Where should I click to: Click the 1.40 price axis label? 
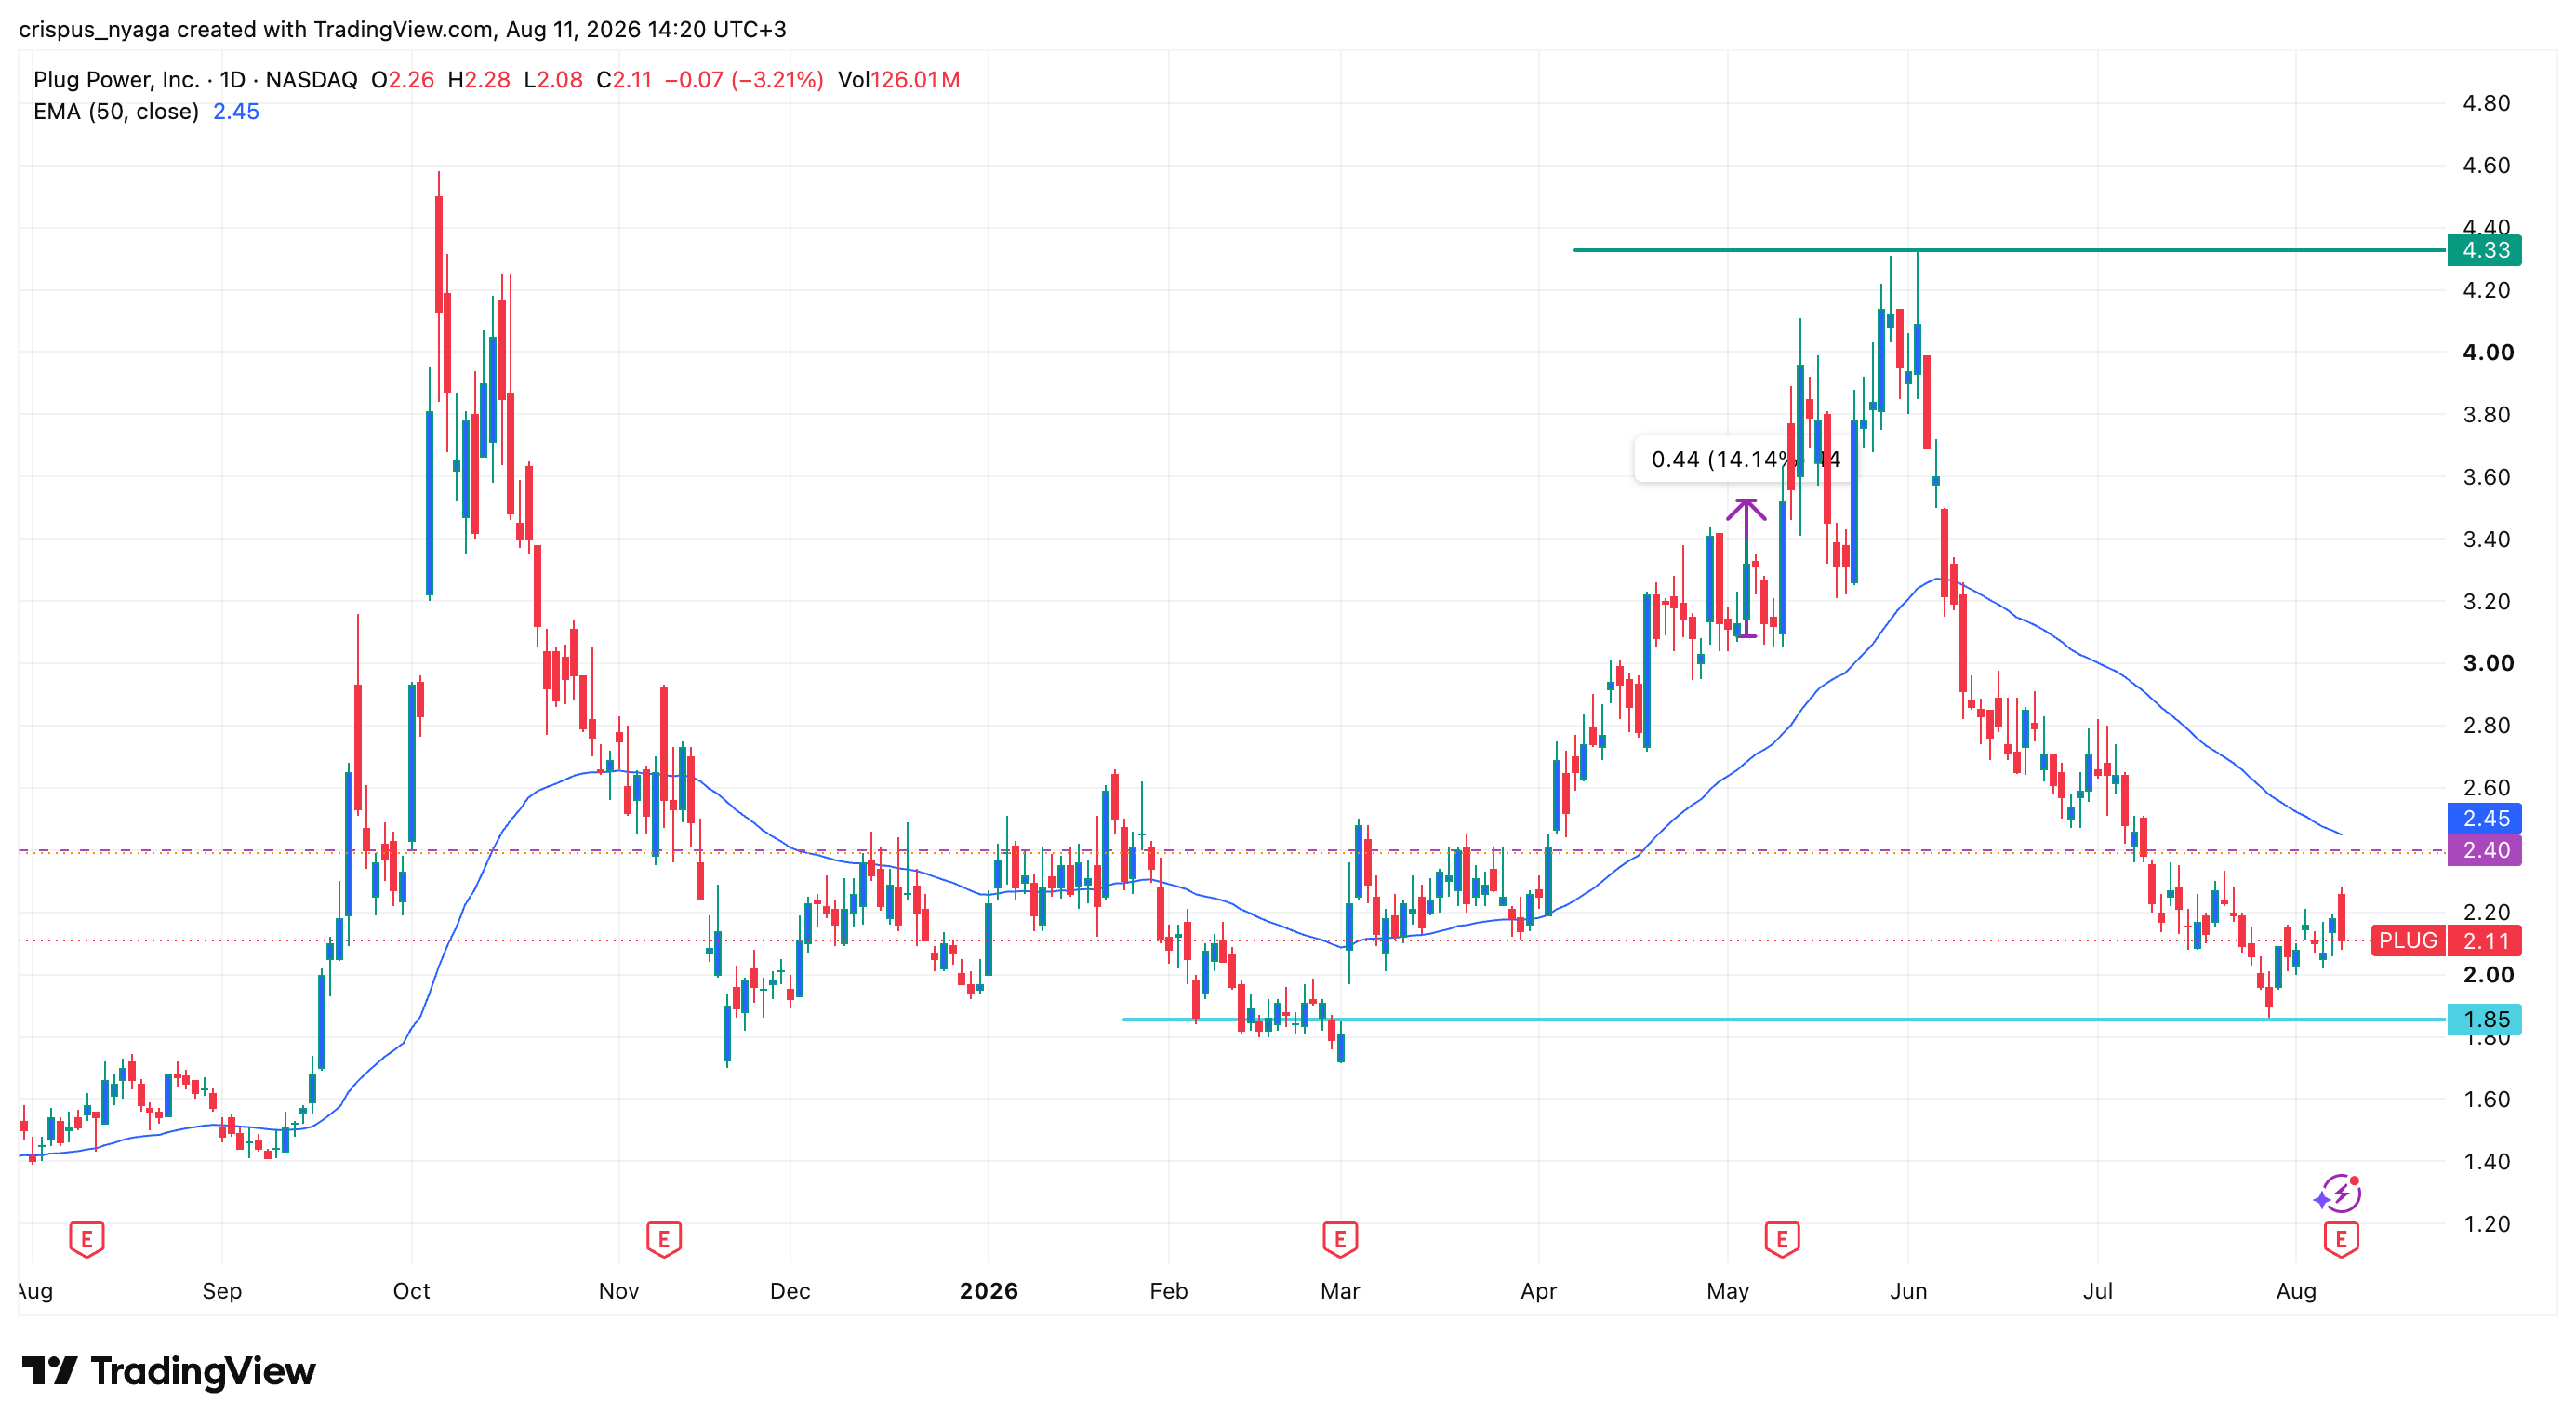2486,1161
